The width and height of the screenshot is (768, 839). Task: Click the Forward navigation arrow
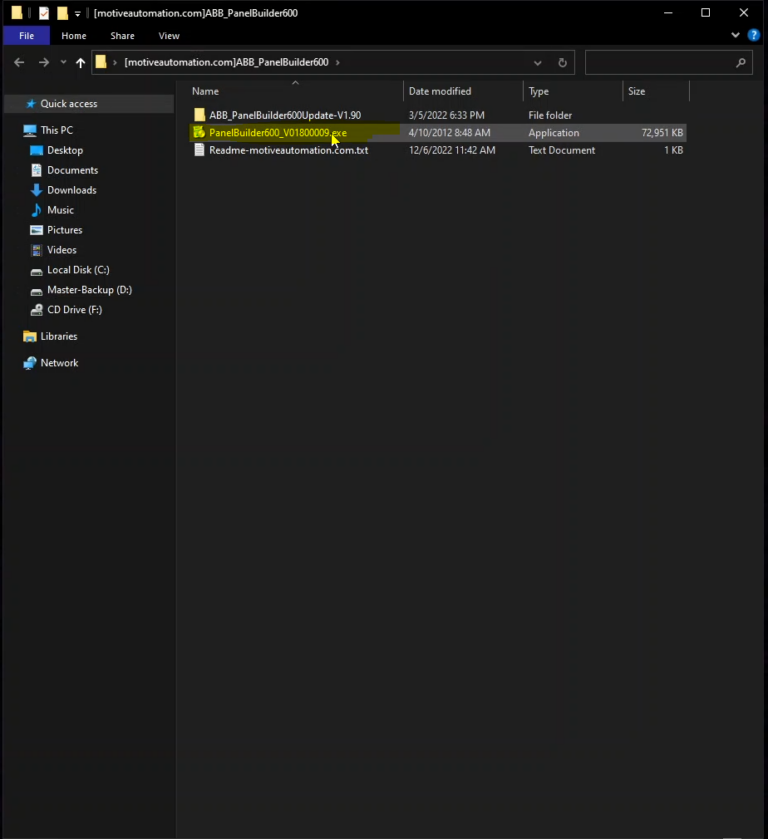(43, 62)
